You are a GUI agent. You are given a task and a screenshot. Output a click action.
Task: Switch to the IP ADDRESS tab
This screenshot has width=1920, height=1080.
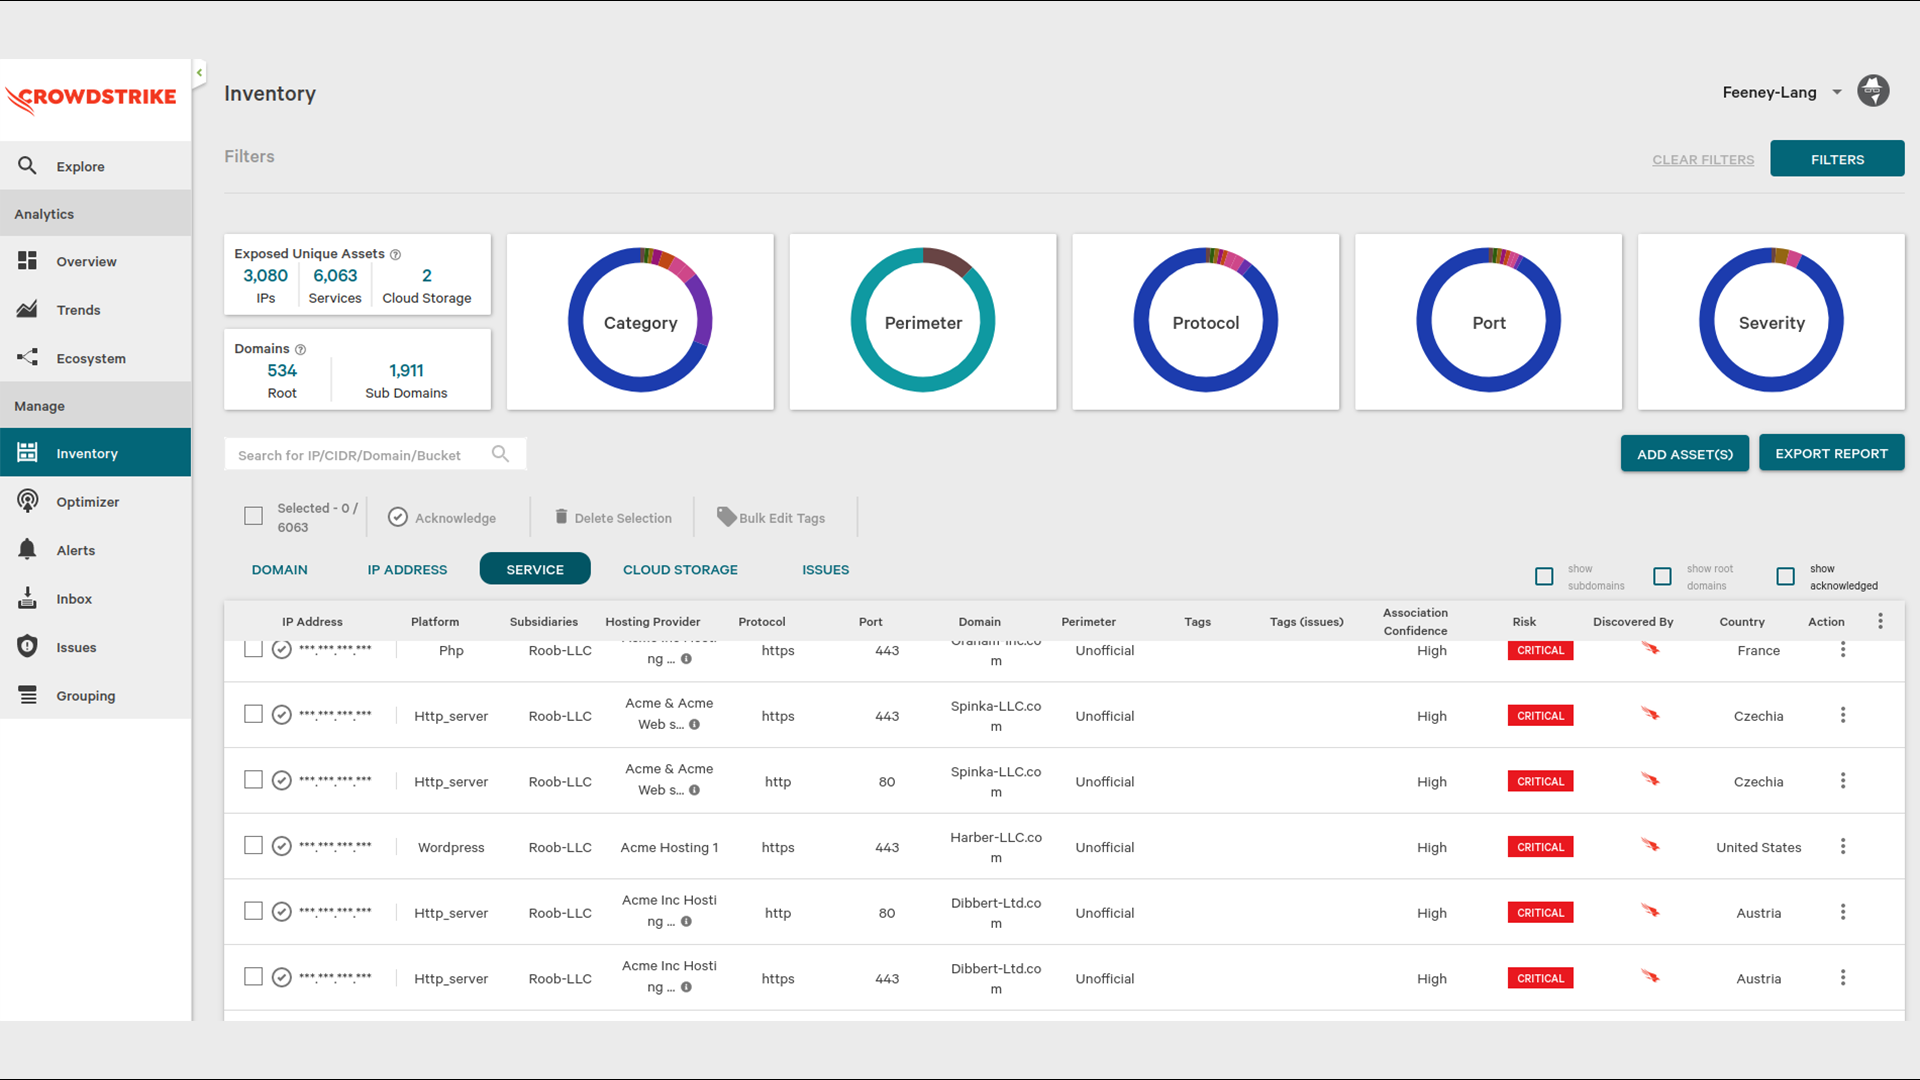point(407,569)
